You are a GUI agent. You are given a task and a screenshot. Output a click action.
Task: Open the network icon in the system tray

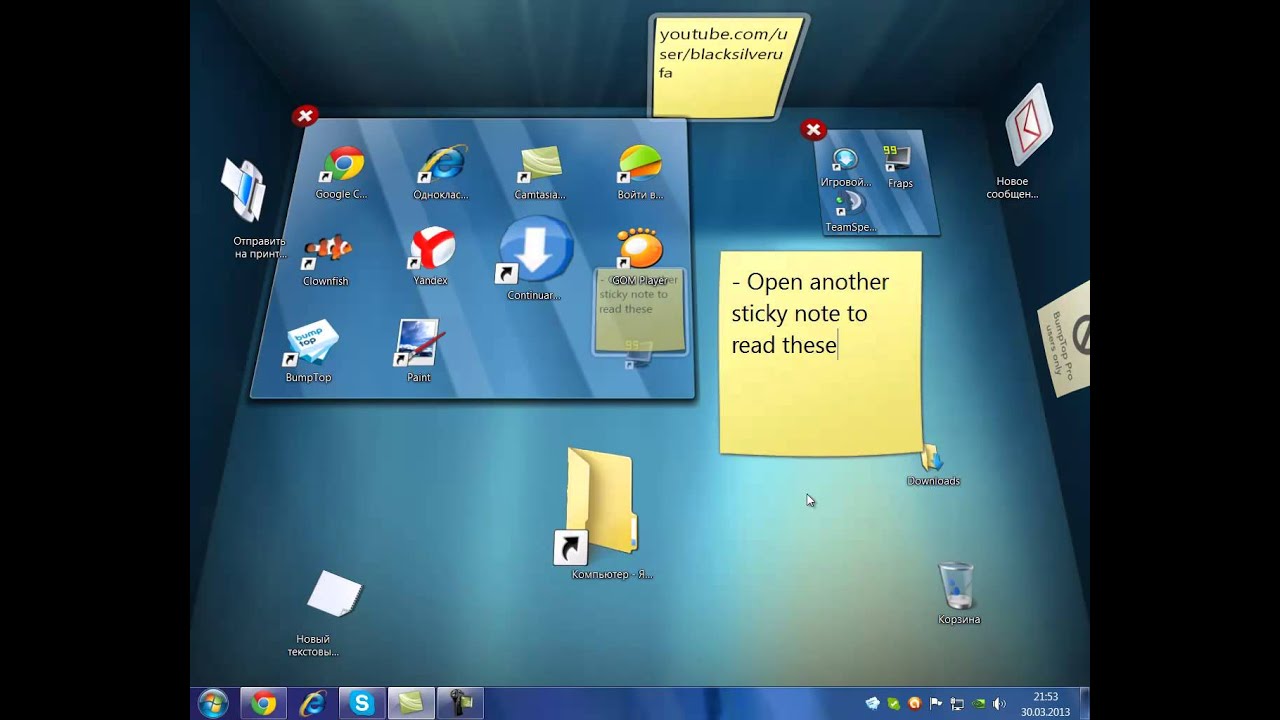957,704
